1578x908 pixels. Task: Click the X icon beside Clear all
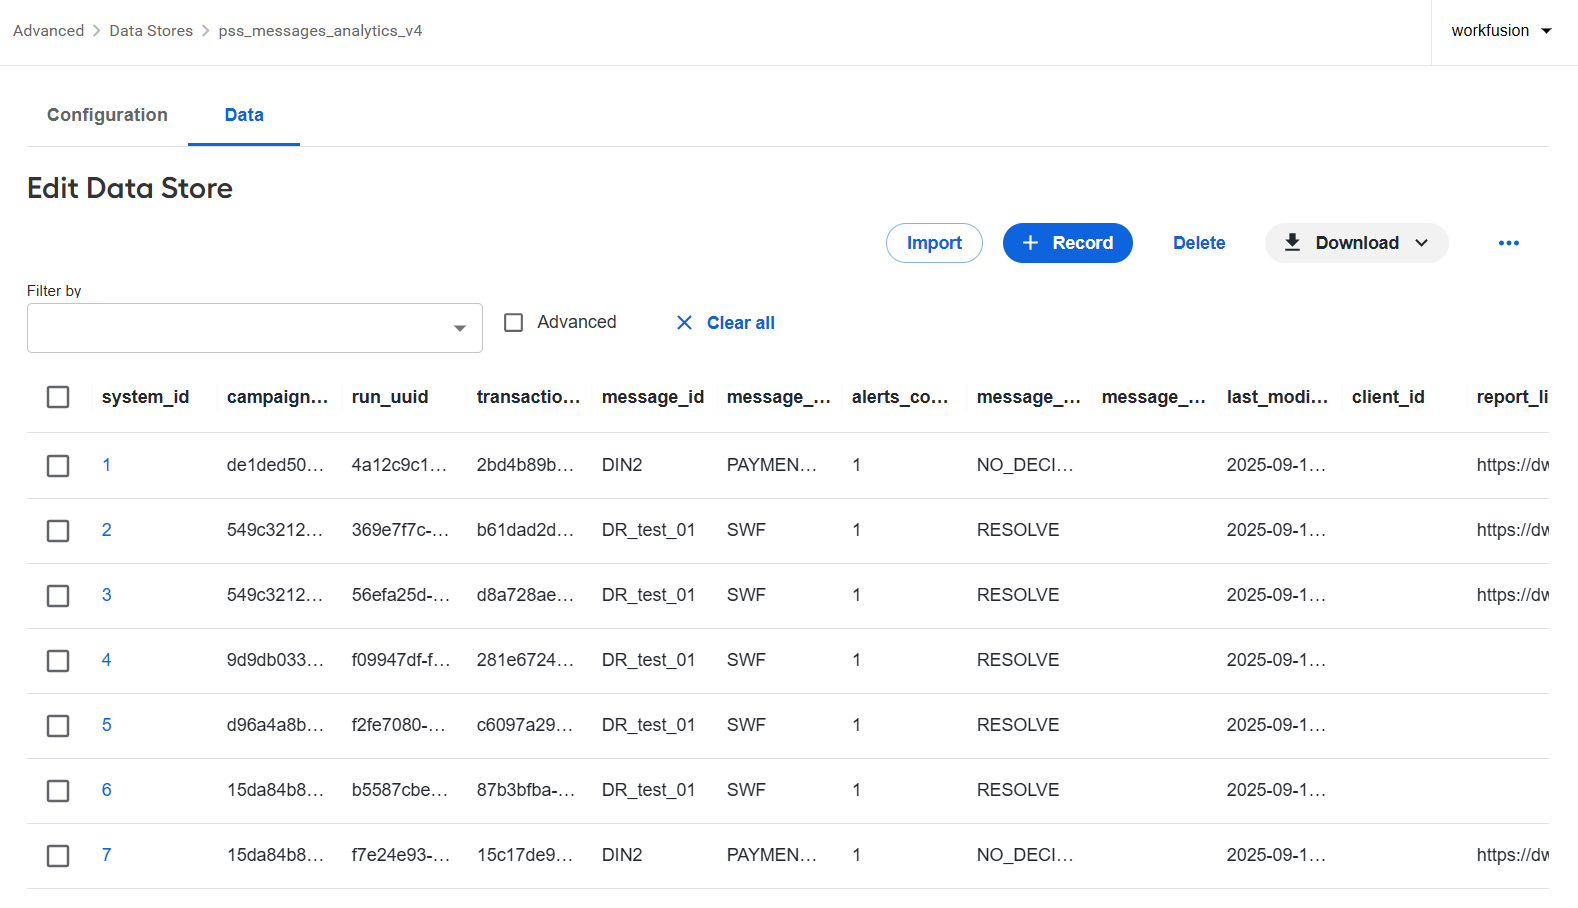point(684,322)
